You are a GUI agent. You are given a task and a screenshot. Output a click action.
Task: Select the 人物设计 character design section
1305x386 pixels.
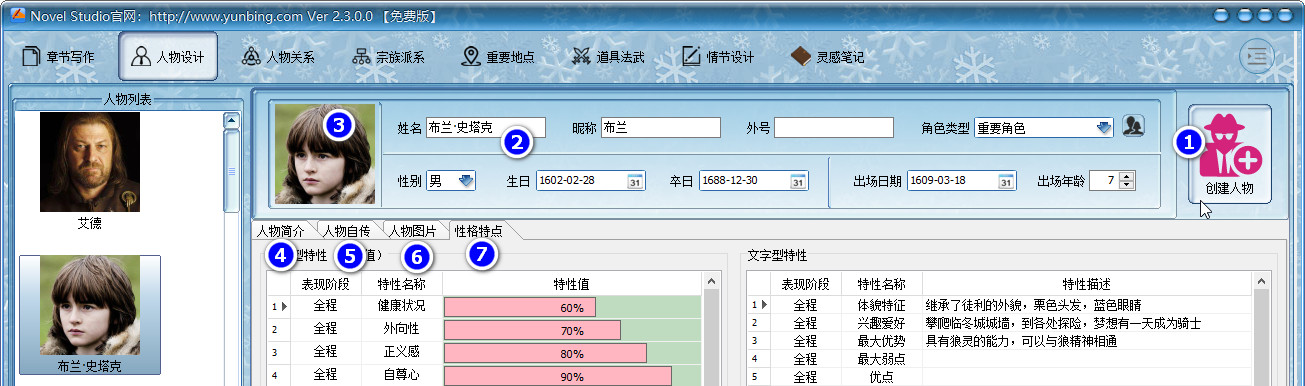(168, 56)
